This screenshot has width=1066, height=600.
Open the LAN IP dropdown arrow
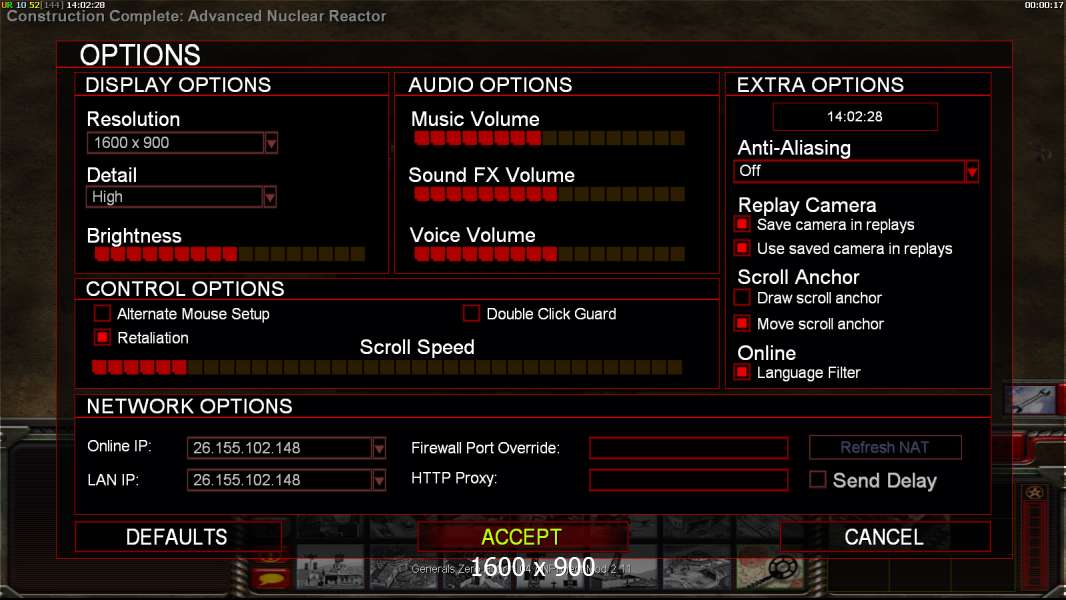pos(379,480)
